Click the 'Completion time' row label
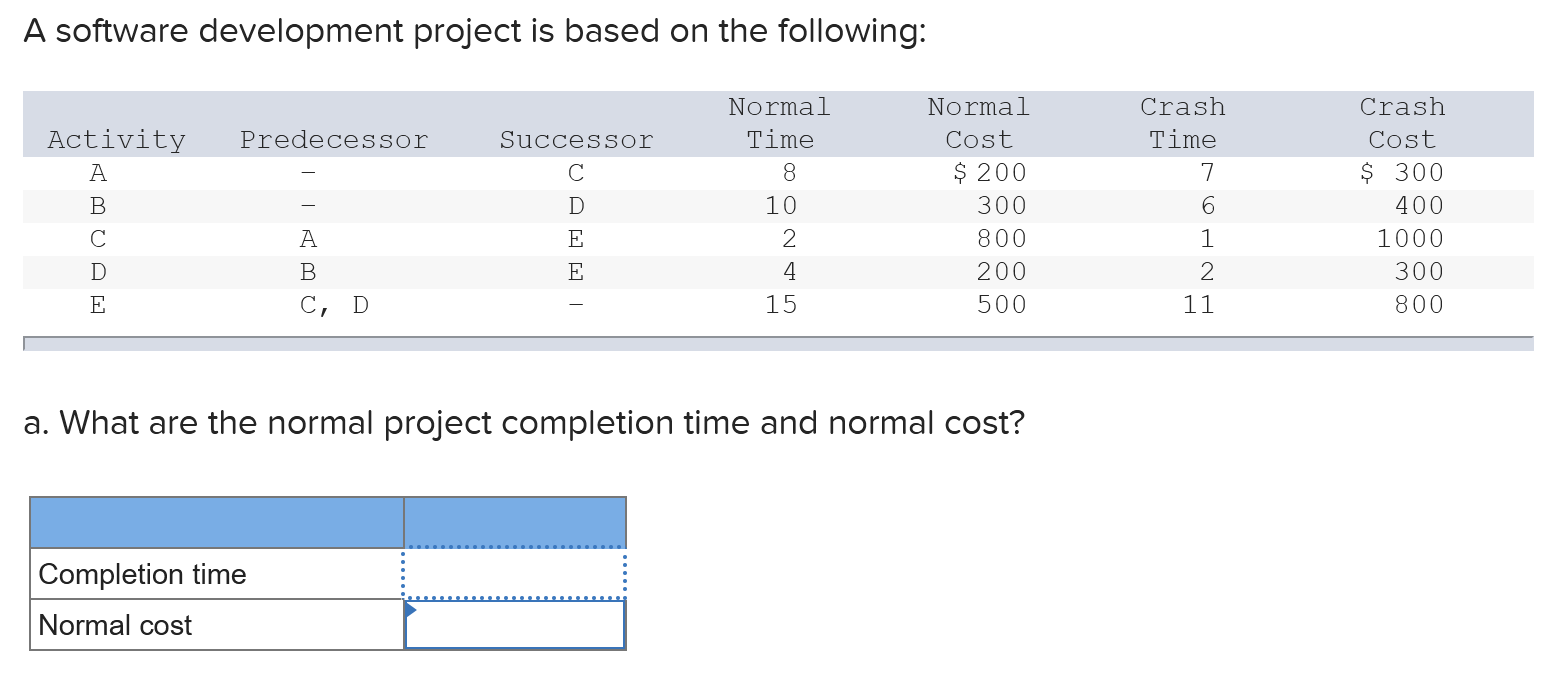Screen dimensions: 1563x691 (x=142, y=574)
